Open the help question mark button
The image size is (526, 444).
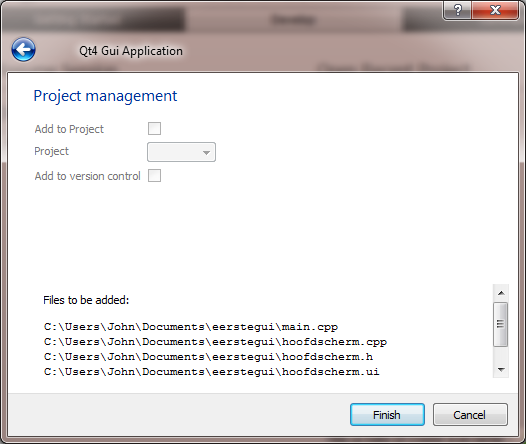pyautogui.click(x=458, y=10)
